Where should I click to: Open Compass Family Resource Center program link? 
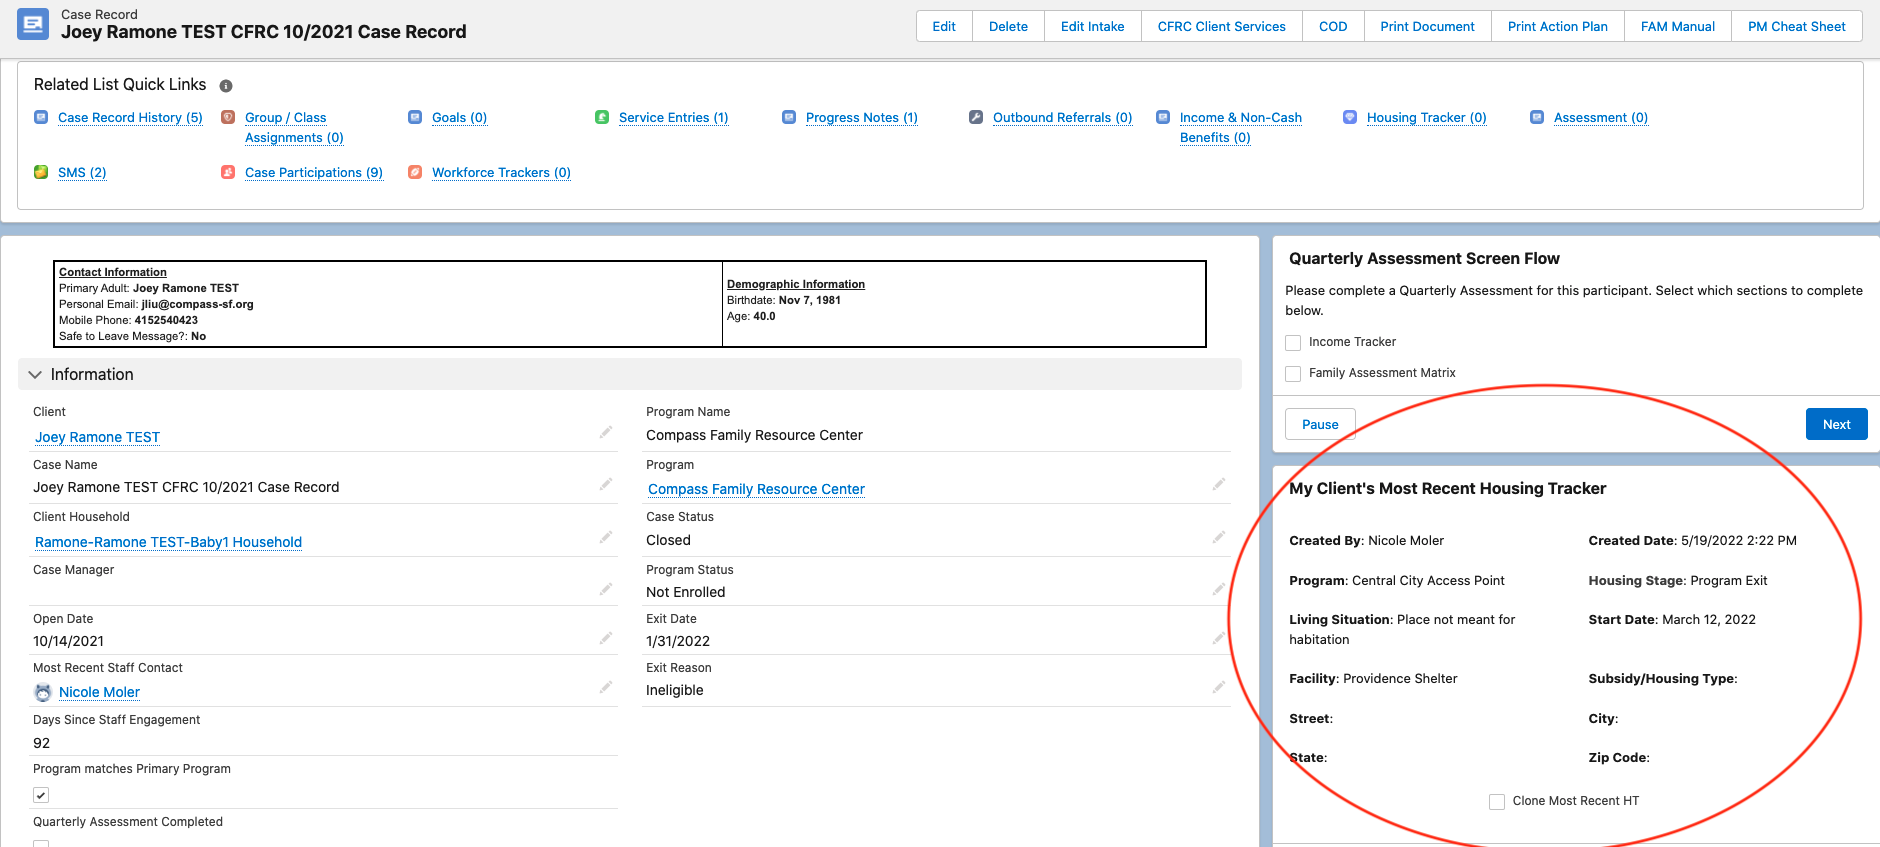(x=756, y=489)
